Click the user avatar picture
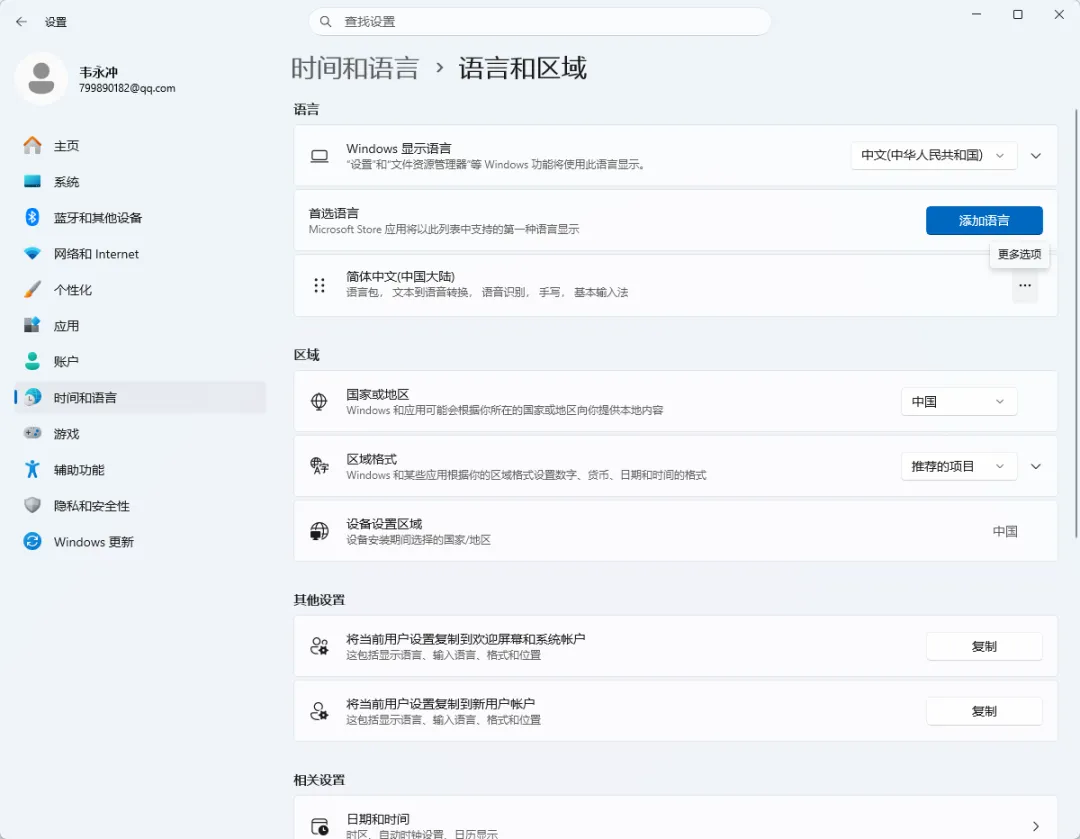Screen dimensions: 1080x839 [41, 79]
